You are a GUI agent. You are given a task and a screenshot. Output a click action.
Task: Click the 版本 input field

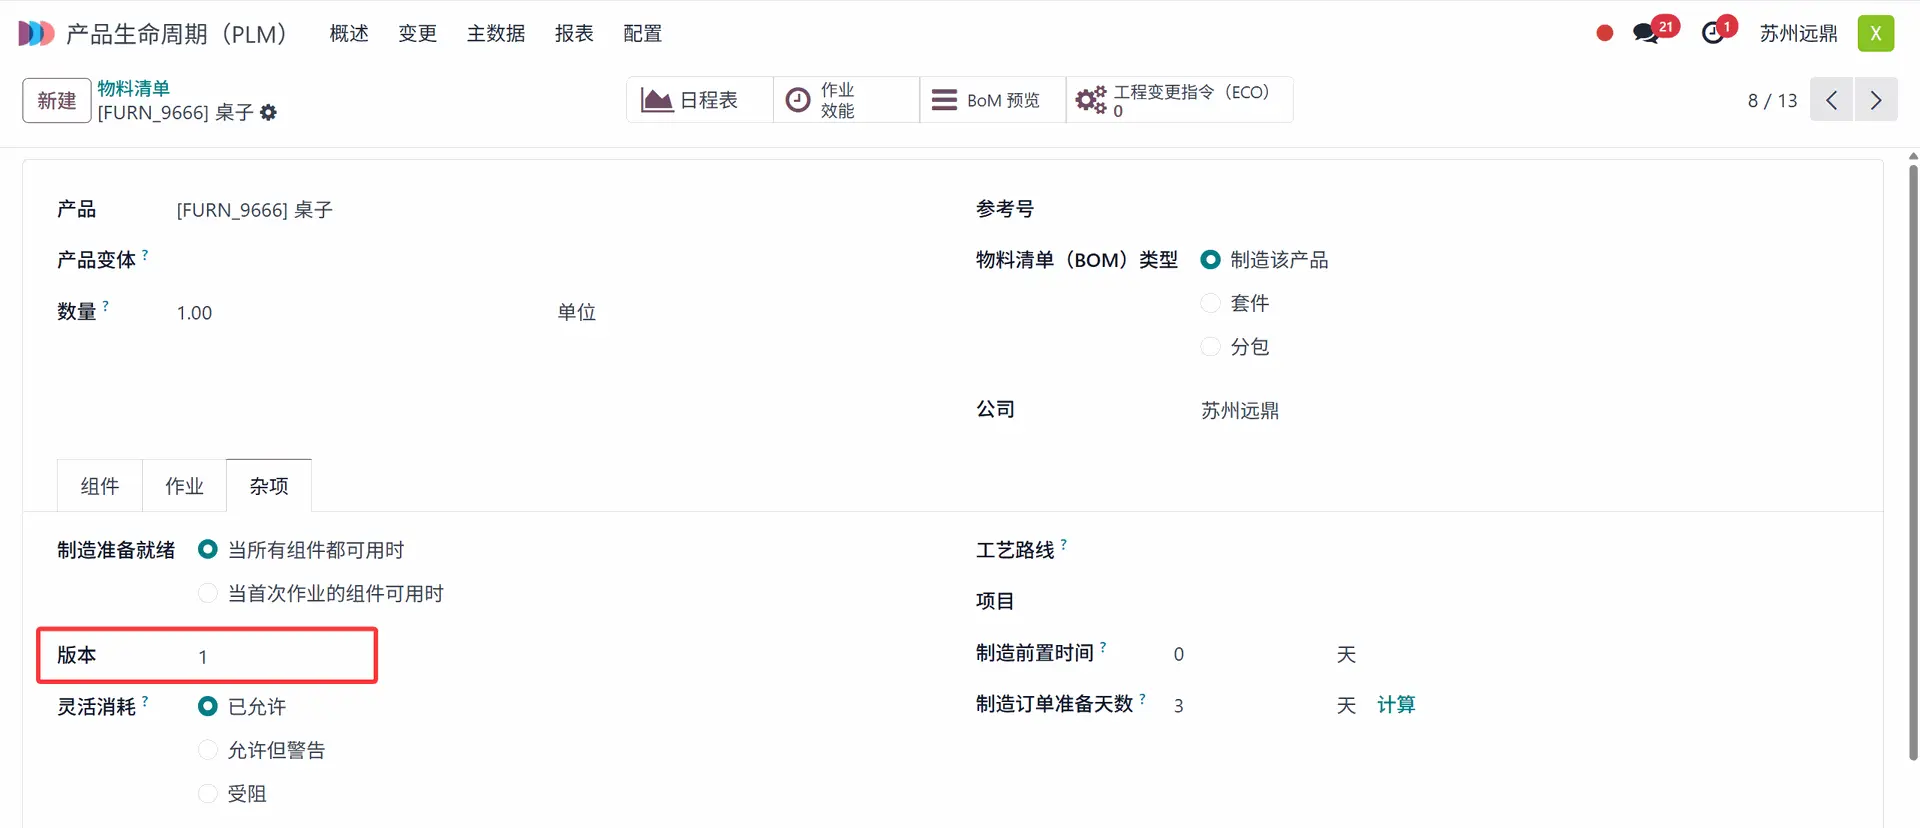[280, 656]
